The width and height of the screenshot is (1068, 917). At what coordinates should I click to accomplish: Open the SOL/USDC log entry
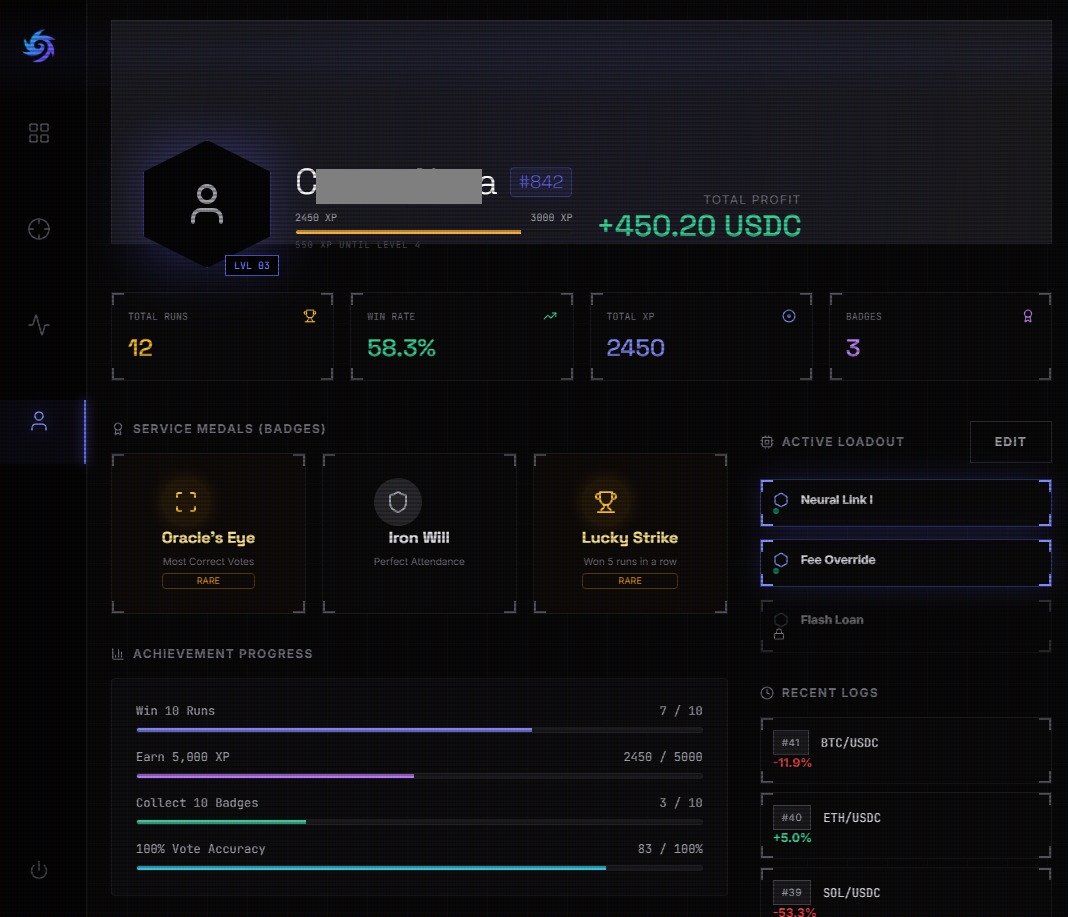(906, 893)
